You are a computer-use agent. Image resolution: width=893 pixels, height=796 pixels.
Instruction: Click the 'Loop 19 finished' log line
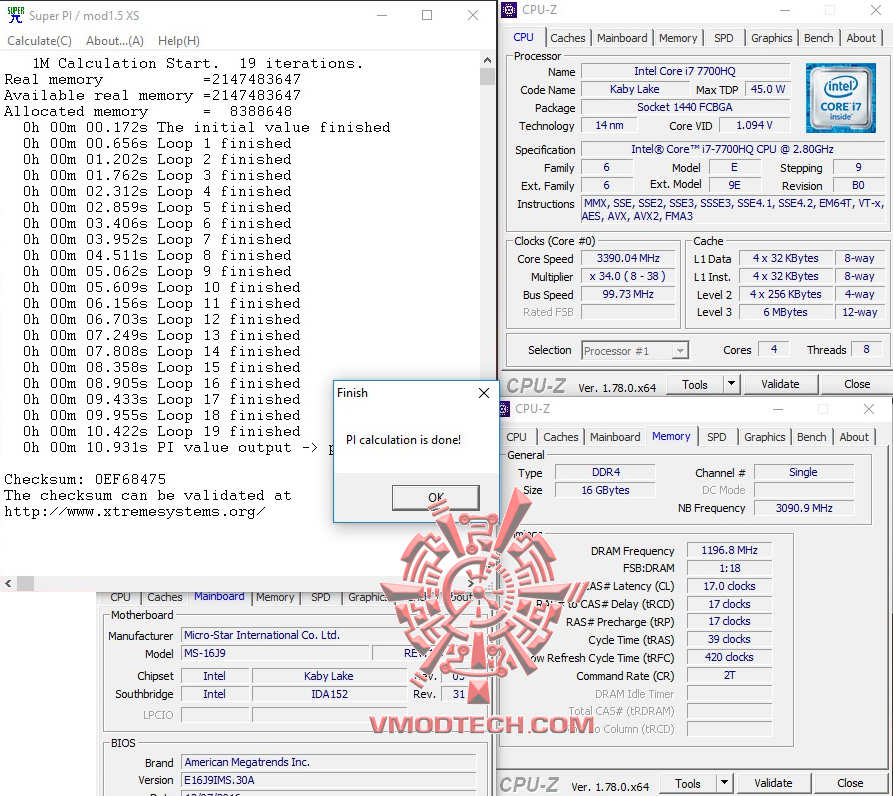pyautogui.click(x=161, y=432)
